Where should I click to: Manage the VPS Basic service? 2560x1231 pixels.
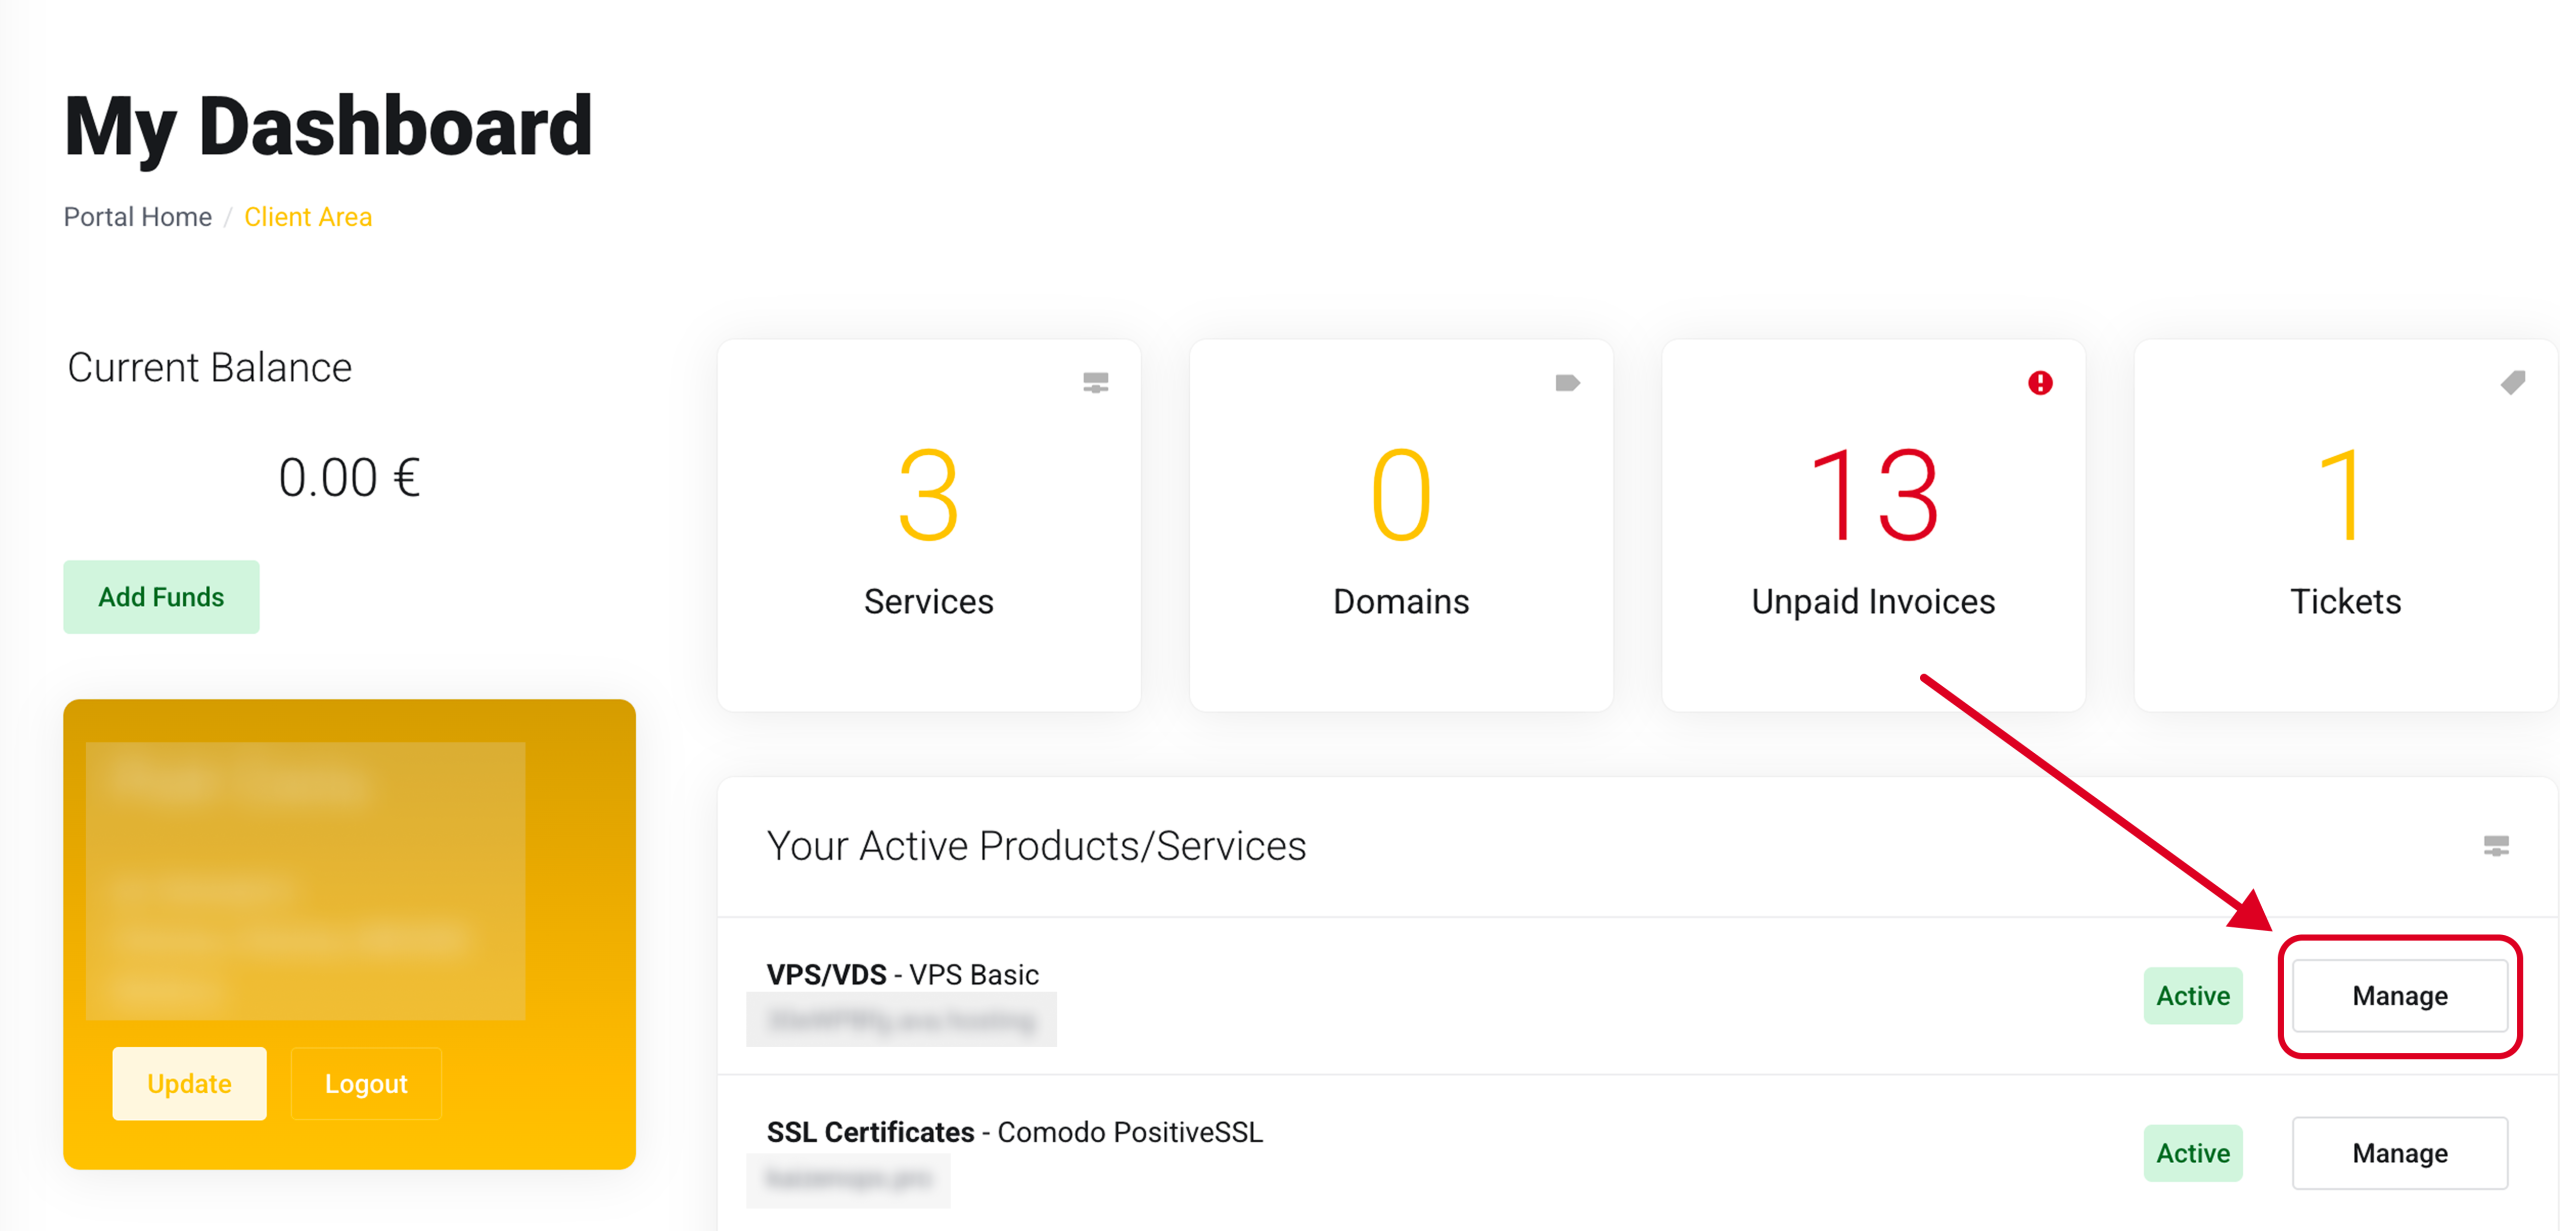coord(2399,996)
